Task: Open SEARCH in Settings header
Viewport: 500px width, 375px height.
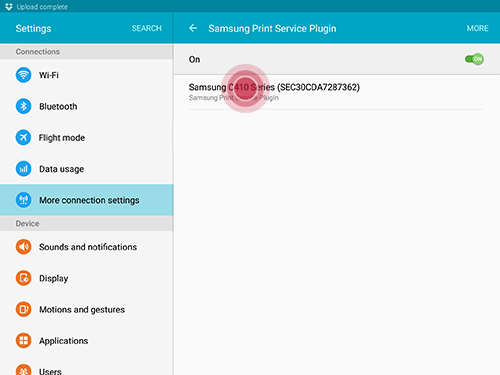Action: [146, 28]
